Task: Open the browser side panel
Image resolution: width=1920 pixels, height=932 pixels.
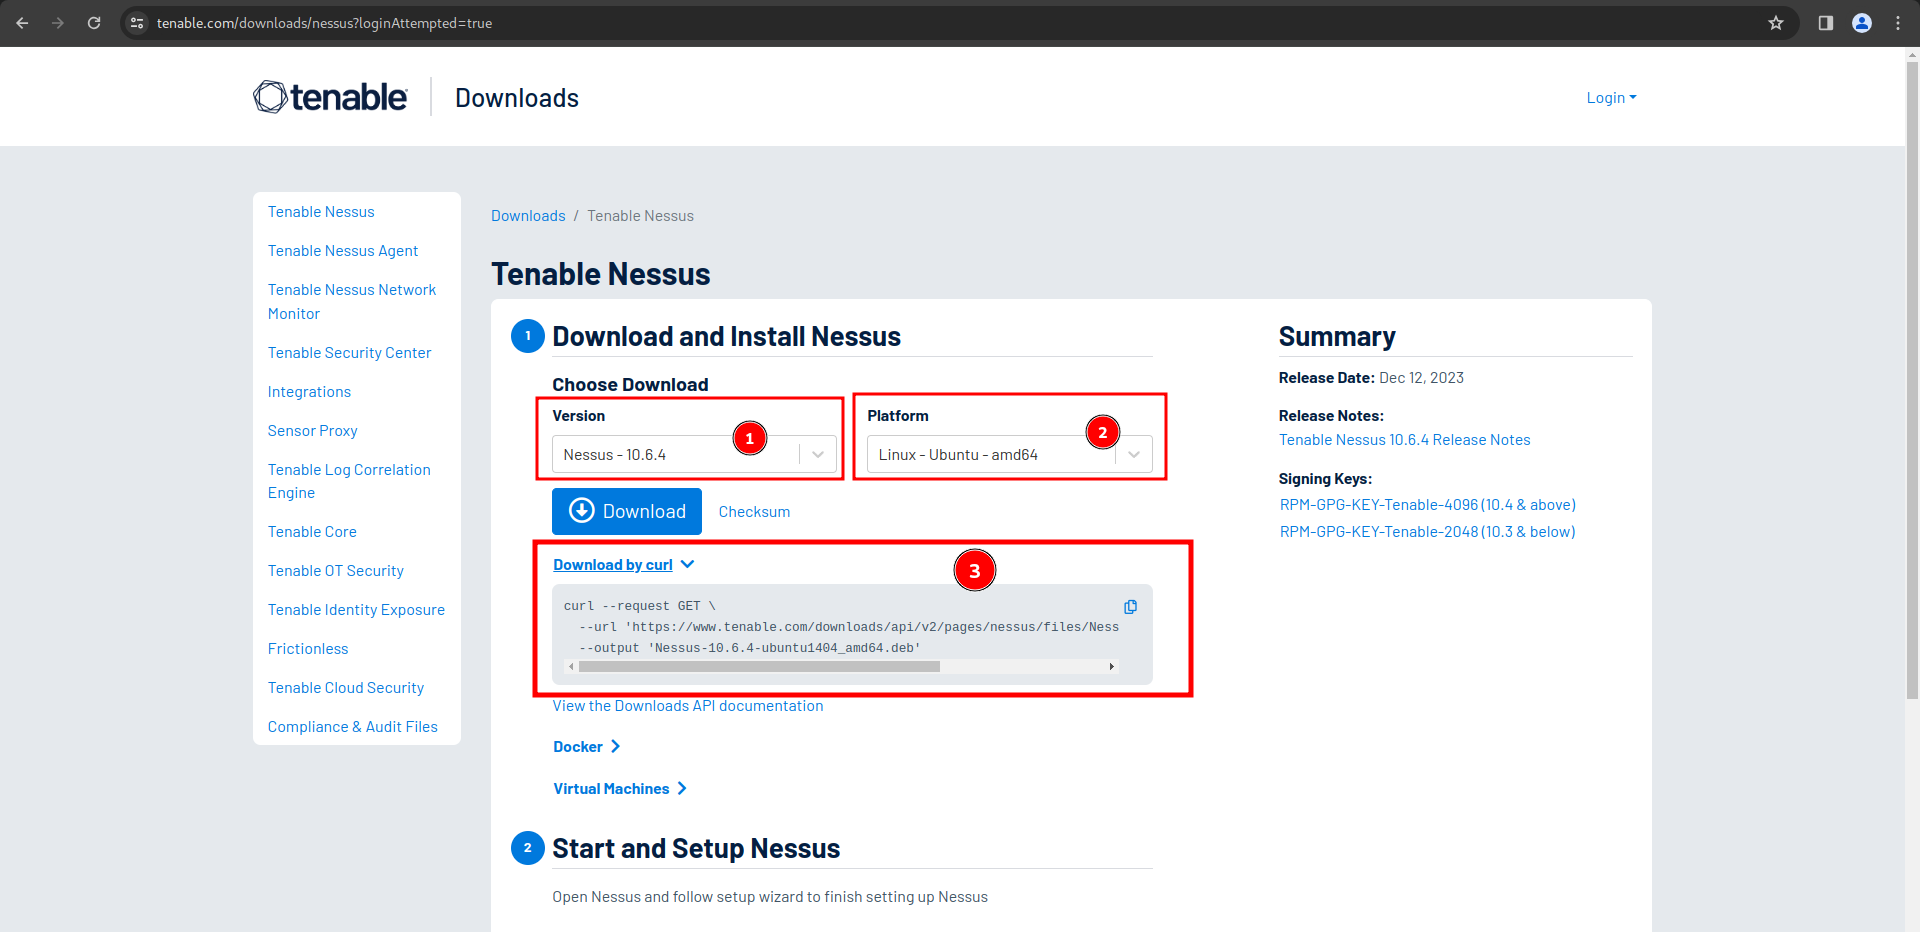Action: 1825,23
